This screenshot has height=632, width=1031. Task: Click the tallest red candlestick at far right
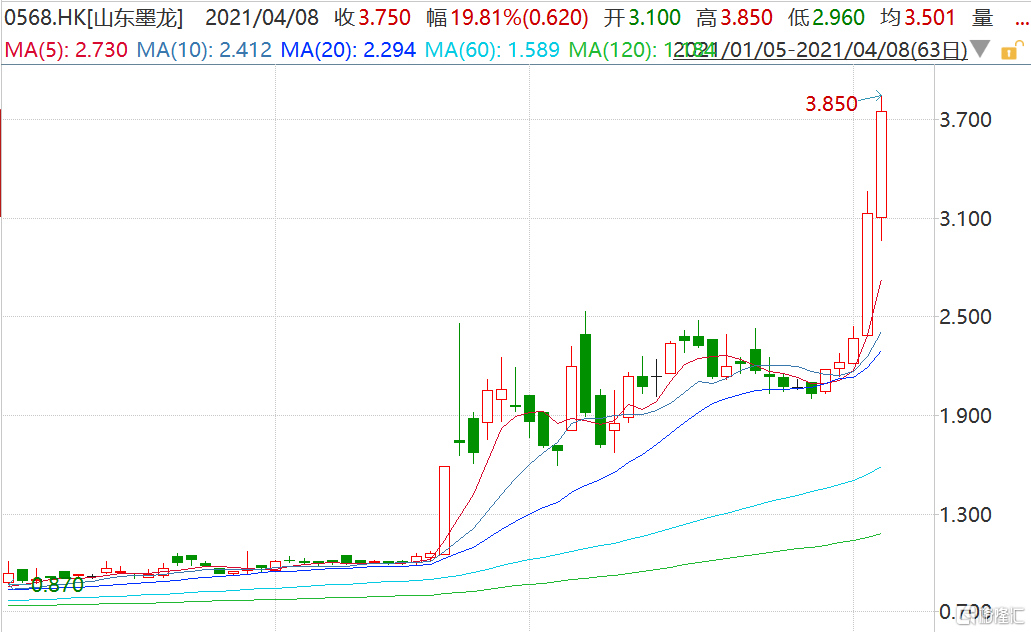tap(881, 164)
